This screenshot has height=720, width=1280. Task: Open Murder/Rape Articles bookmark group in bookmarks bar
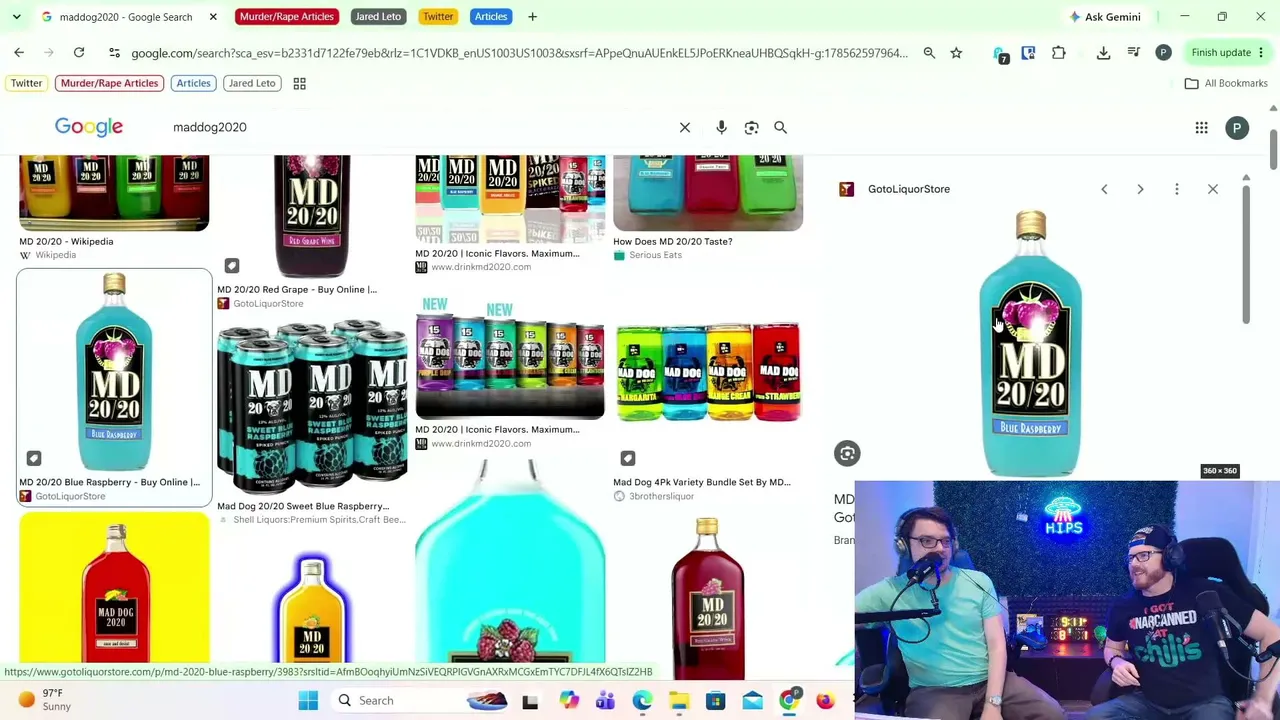(x=109, y=83)
